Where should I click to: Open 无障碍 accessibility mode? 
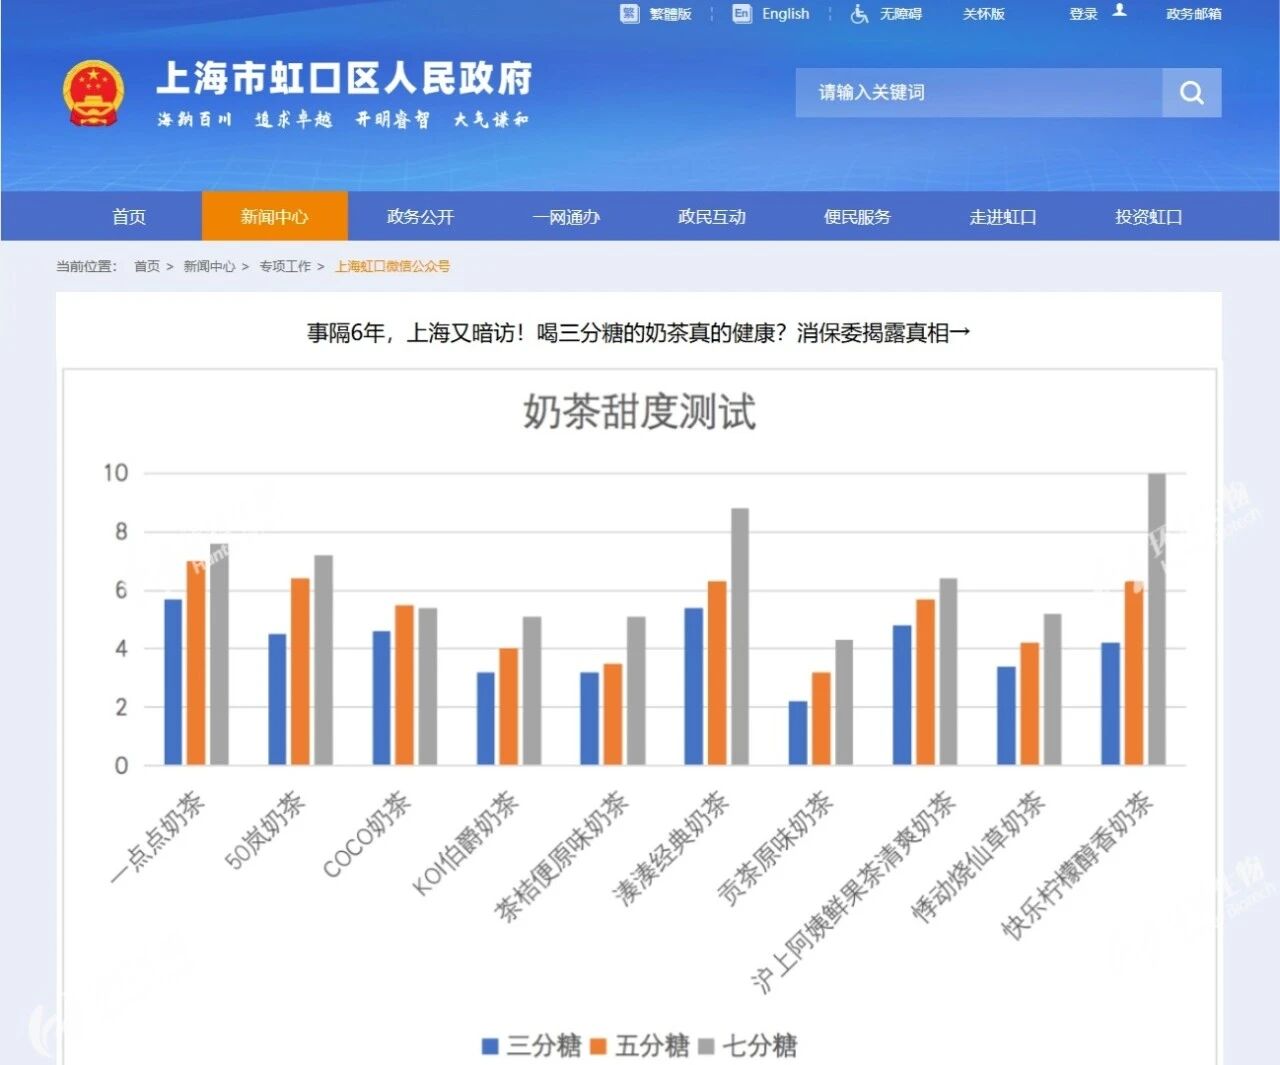click(x=900, y=14)
